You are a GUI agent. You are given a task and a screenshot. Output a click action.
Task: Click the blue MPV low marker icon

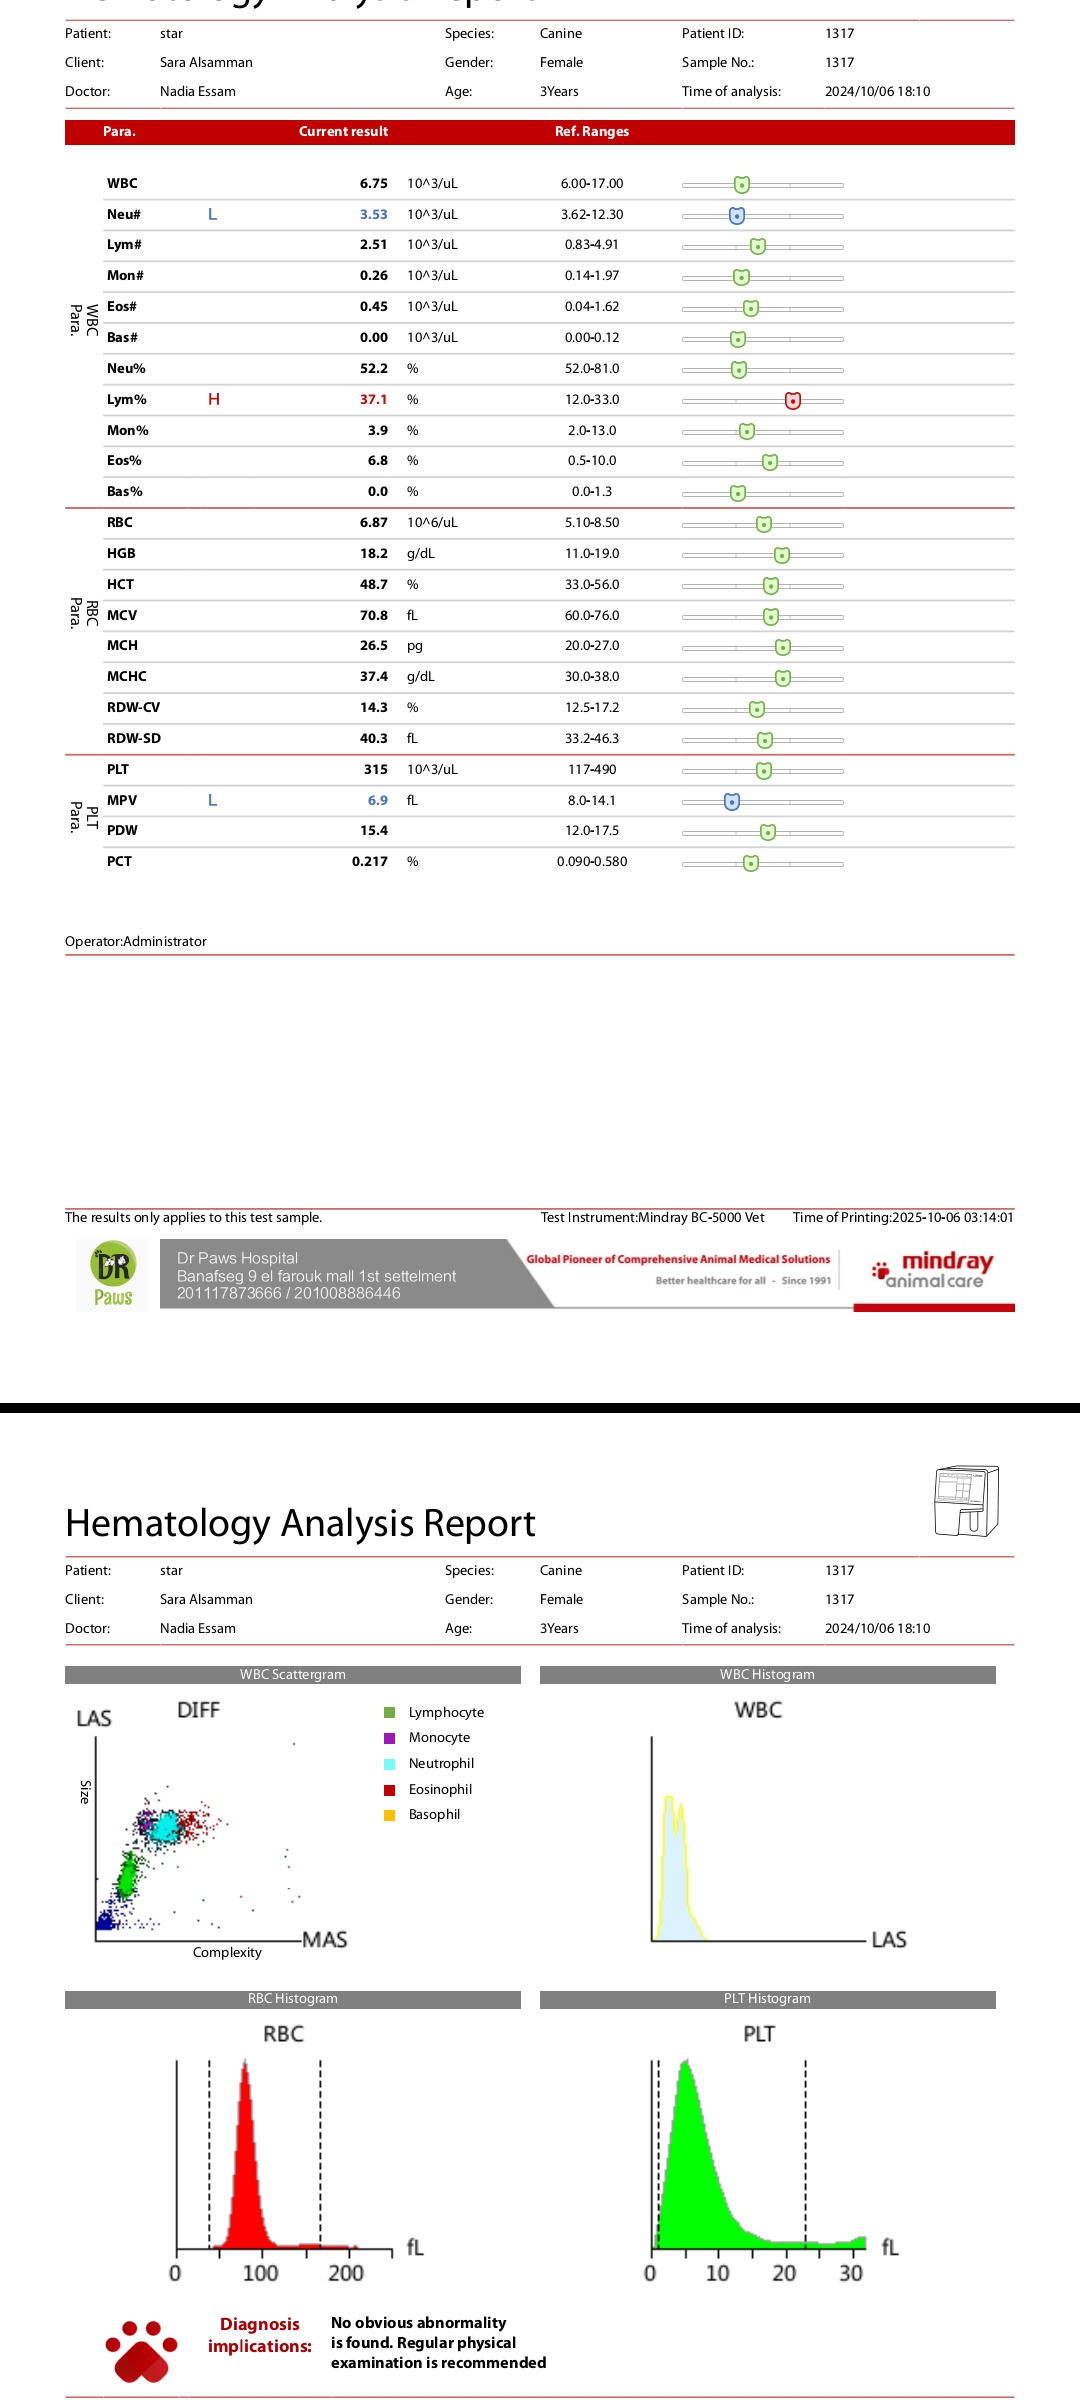[732, 802]
